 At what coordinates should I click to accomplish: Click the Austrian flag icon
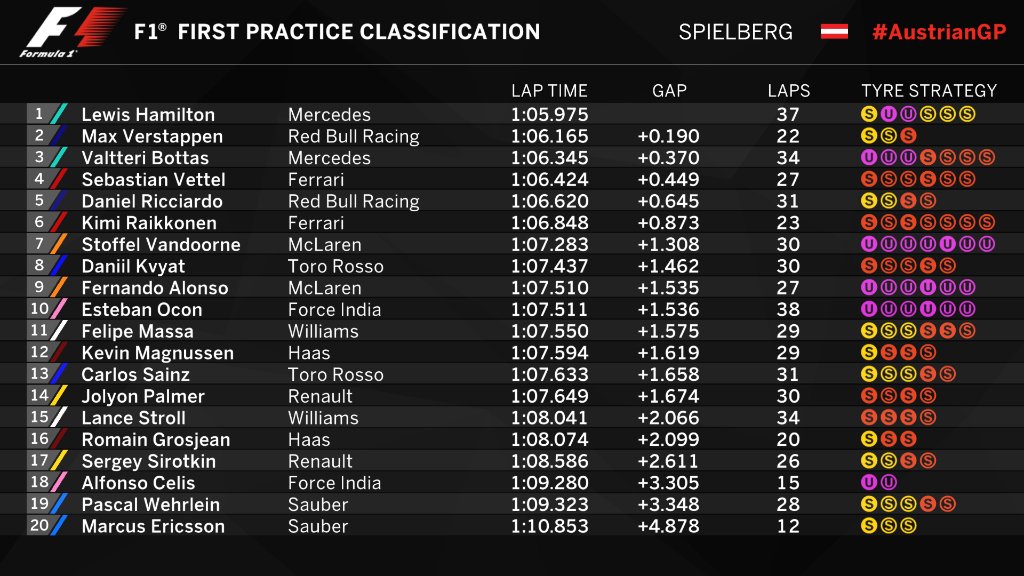(834, 31)
